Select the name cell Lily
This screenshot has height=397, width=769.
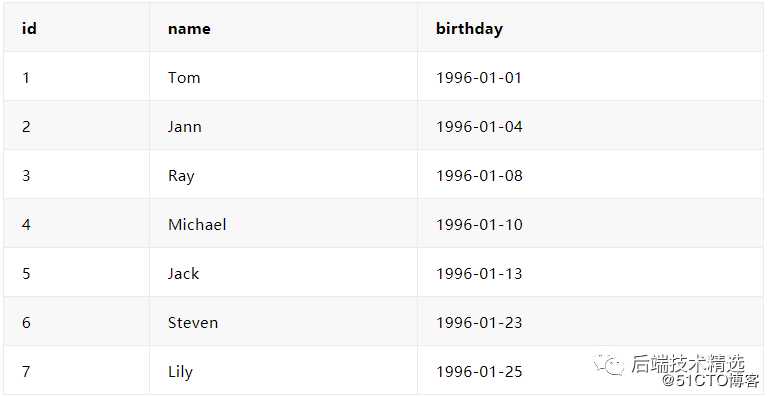coord(283,371)
